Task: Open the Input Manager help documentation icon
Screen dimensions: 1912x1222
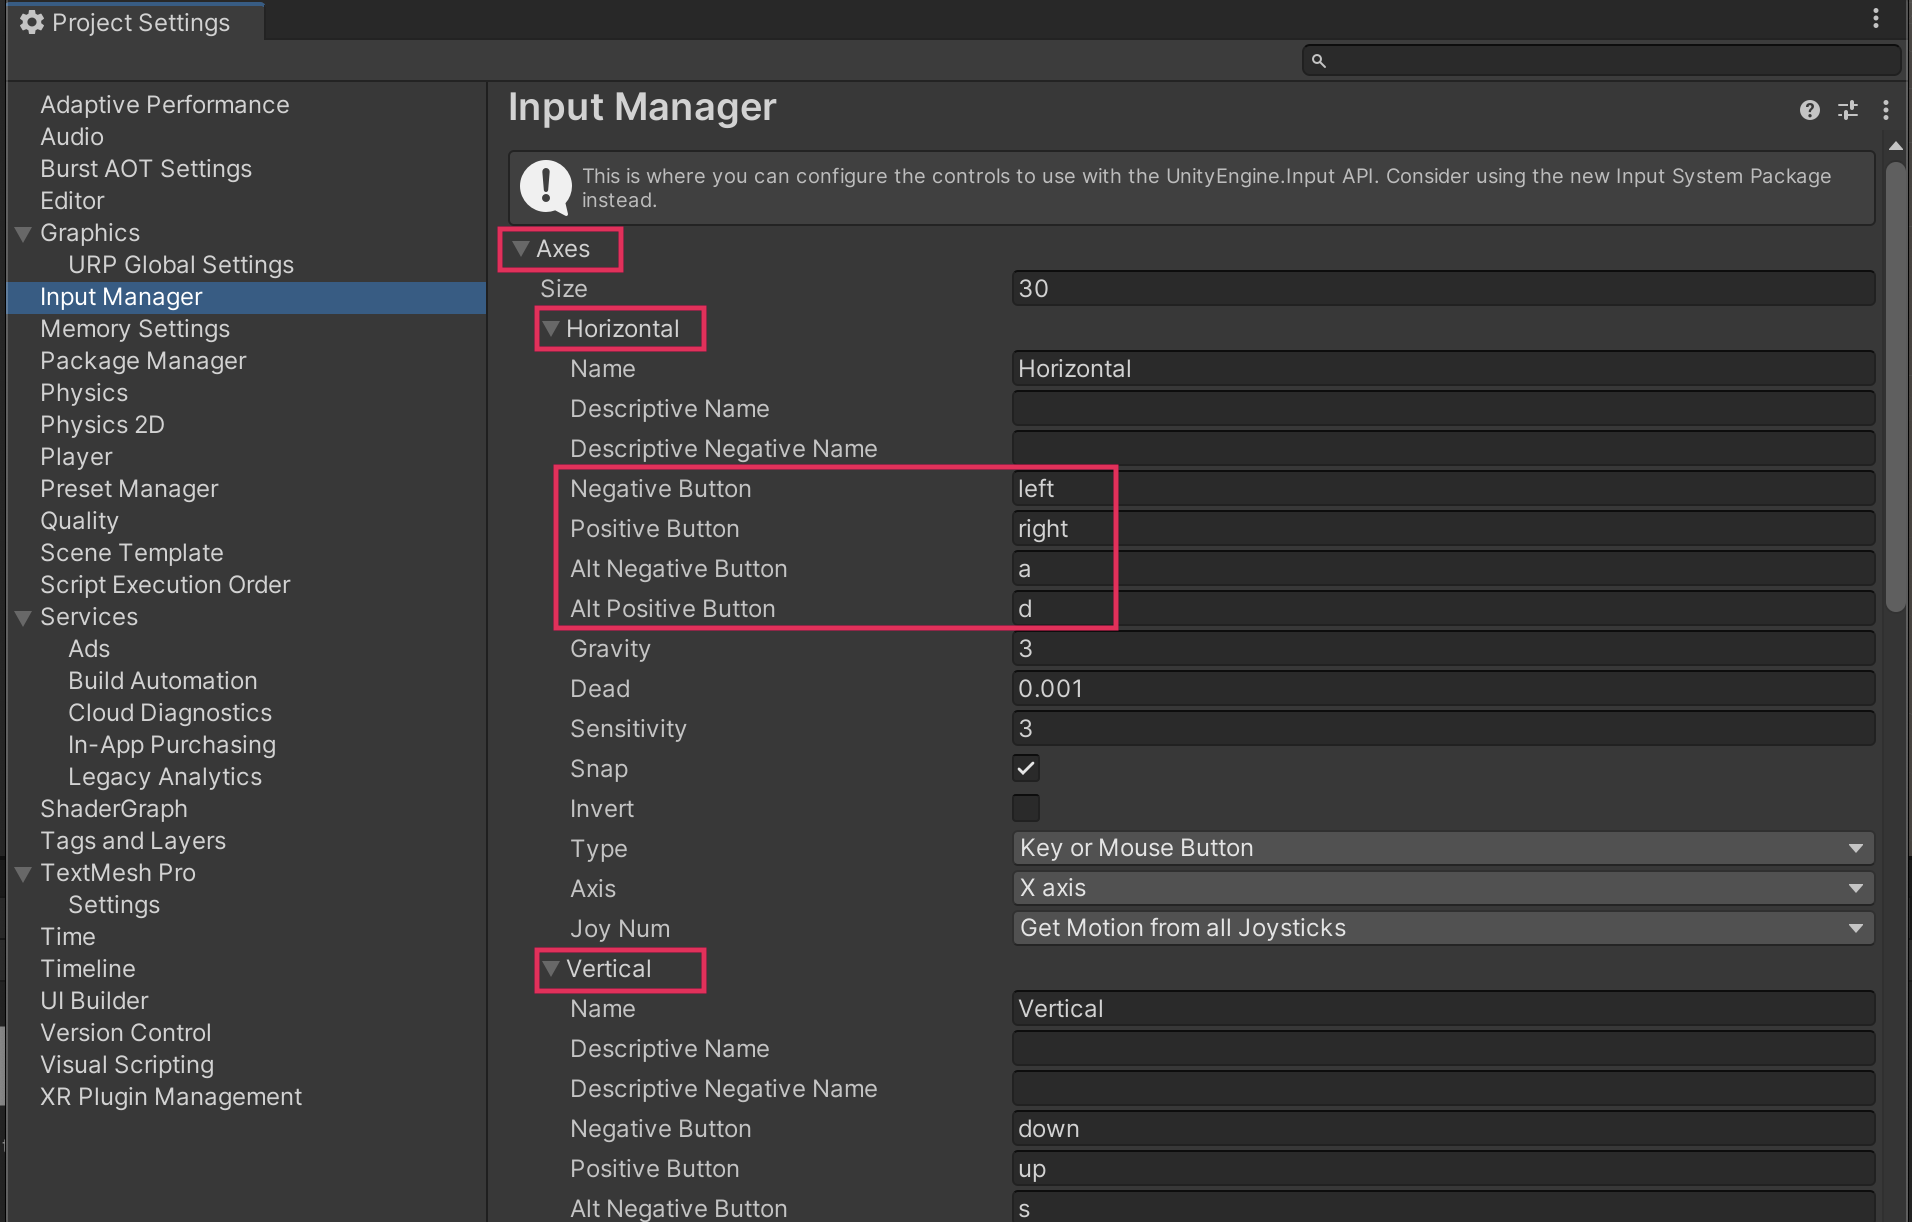Action: tap(1809, 110)
